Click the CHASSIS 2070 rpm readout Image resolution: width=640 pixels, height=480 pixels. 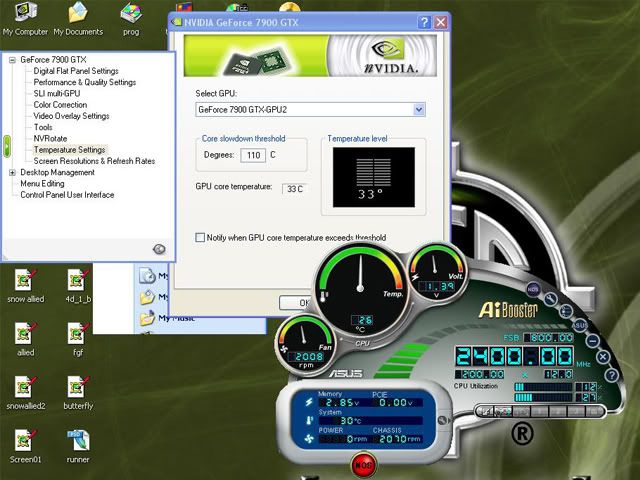click(398, 439)
